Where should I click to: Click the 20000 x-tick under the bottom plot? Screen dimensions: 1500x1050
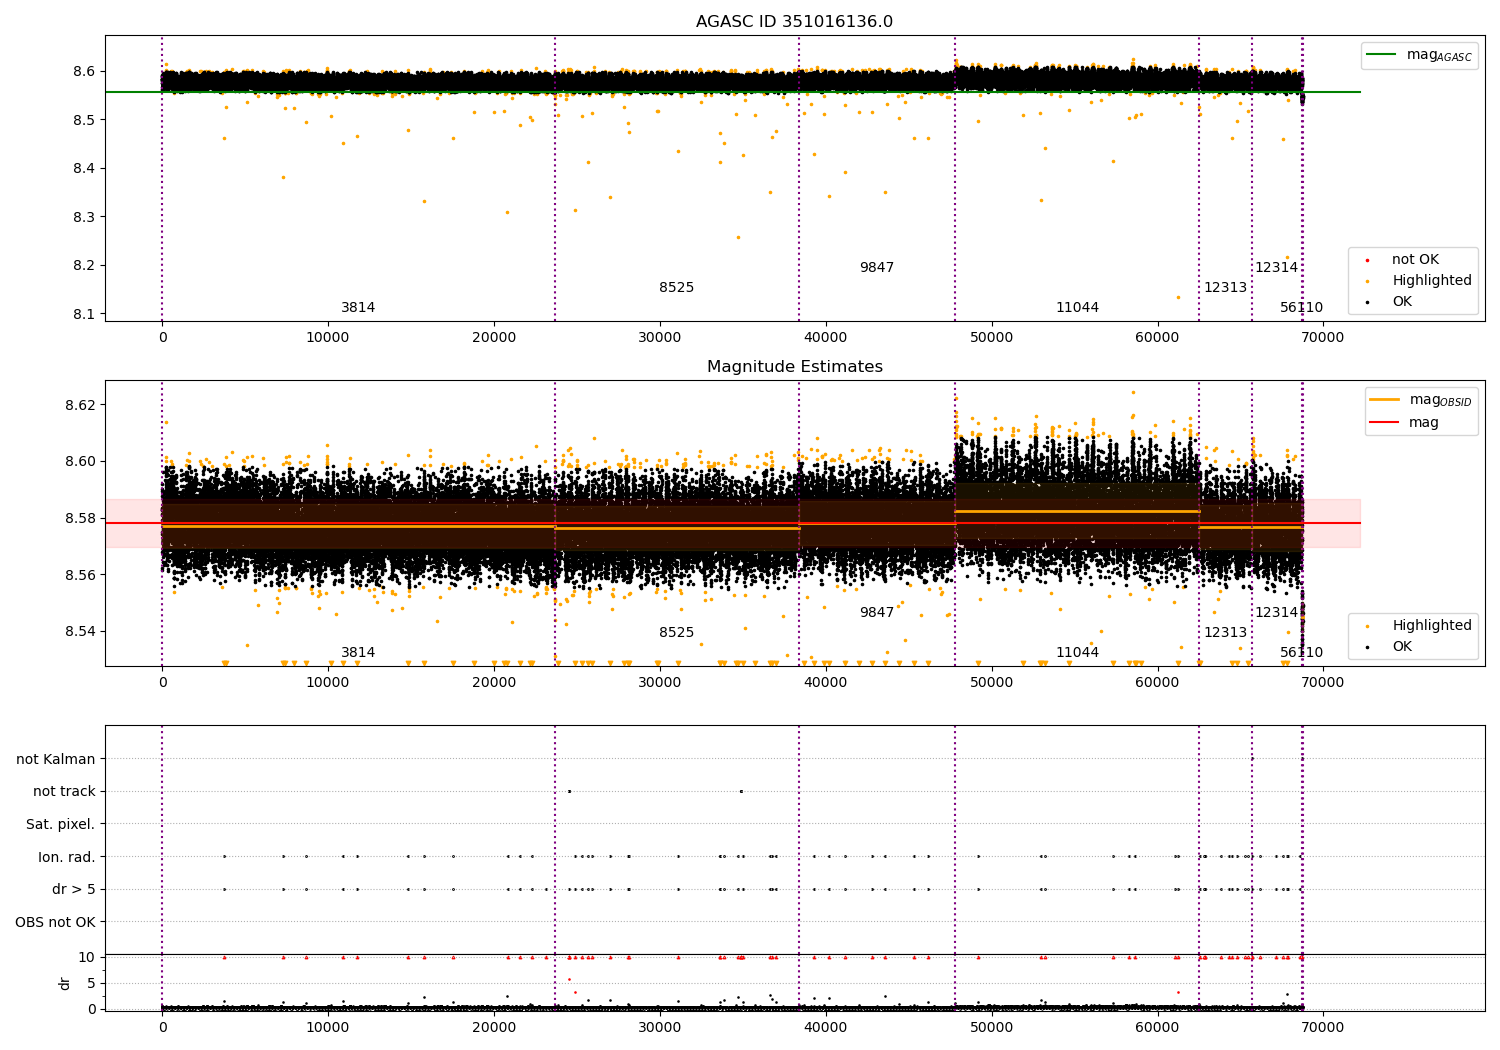tap(494, 1026)
